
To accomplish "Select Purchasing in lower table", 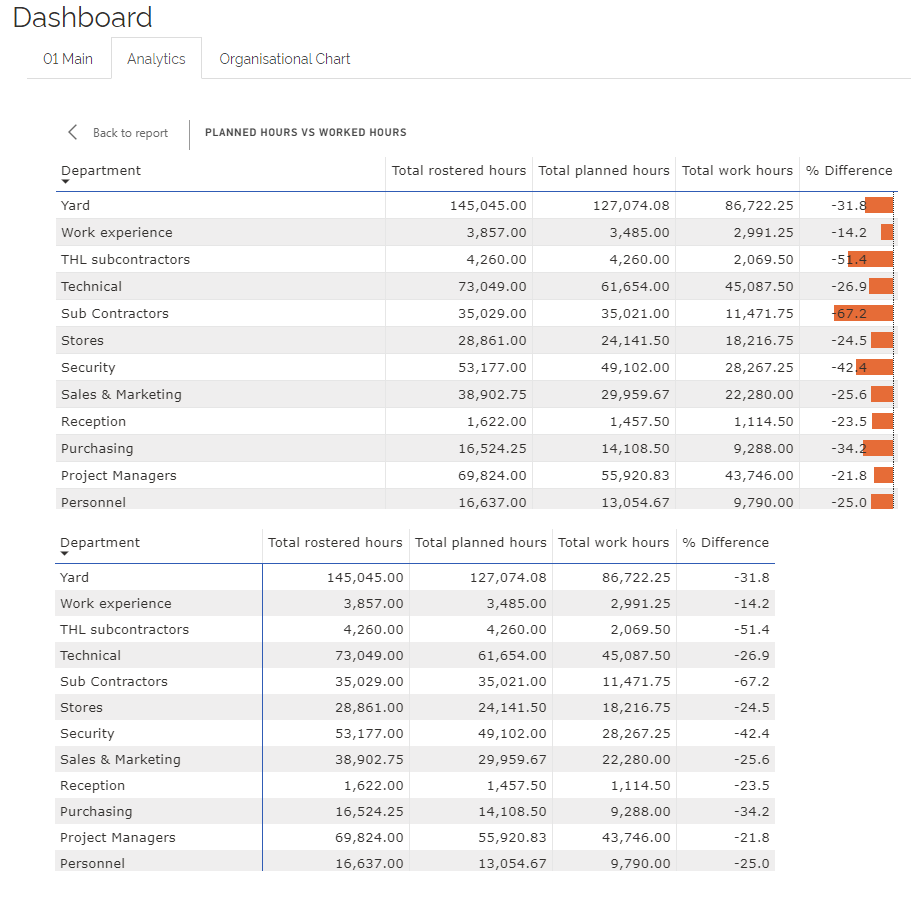I will [96, 812].
